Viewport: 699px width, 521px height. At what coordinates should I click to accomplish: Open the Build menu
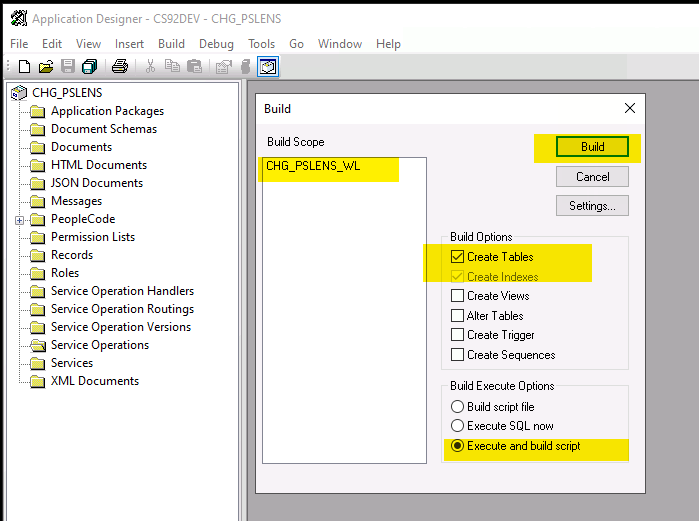[x=171, y=44]
